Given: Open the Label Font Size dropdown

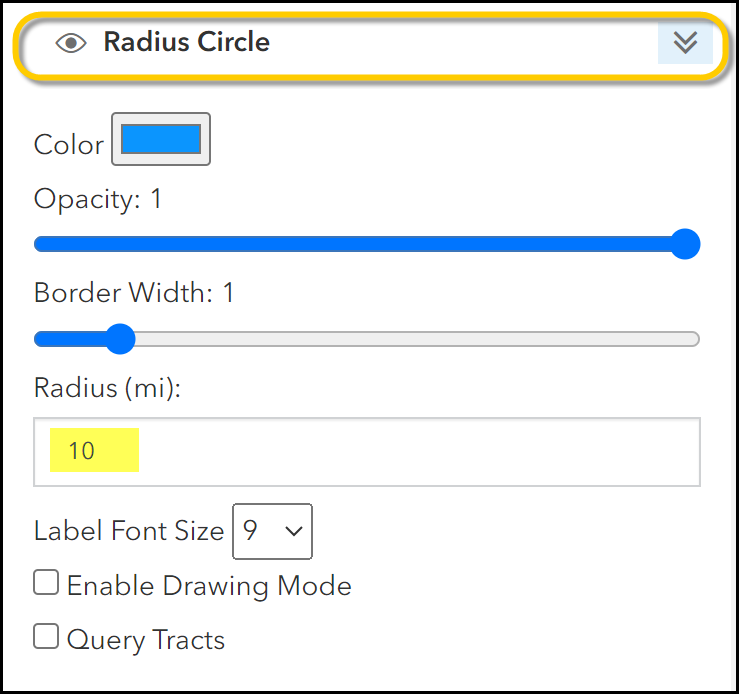Looking at the screenshot, I should 272,531.
